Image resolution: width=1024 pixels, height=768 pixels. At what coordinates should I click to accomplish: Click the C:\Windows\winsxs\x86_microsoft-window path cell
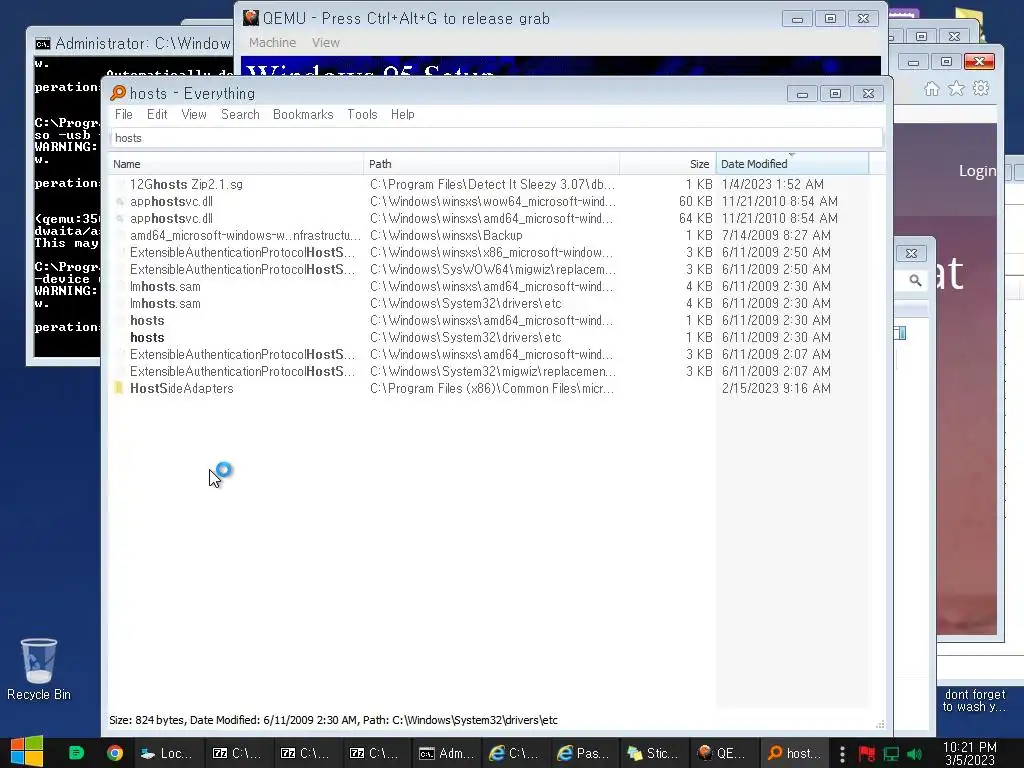(491, 253)
